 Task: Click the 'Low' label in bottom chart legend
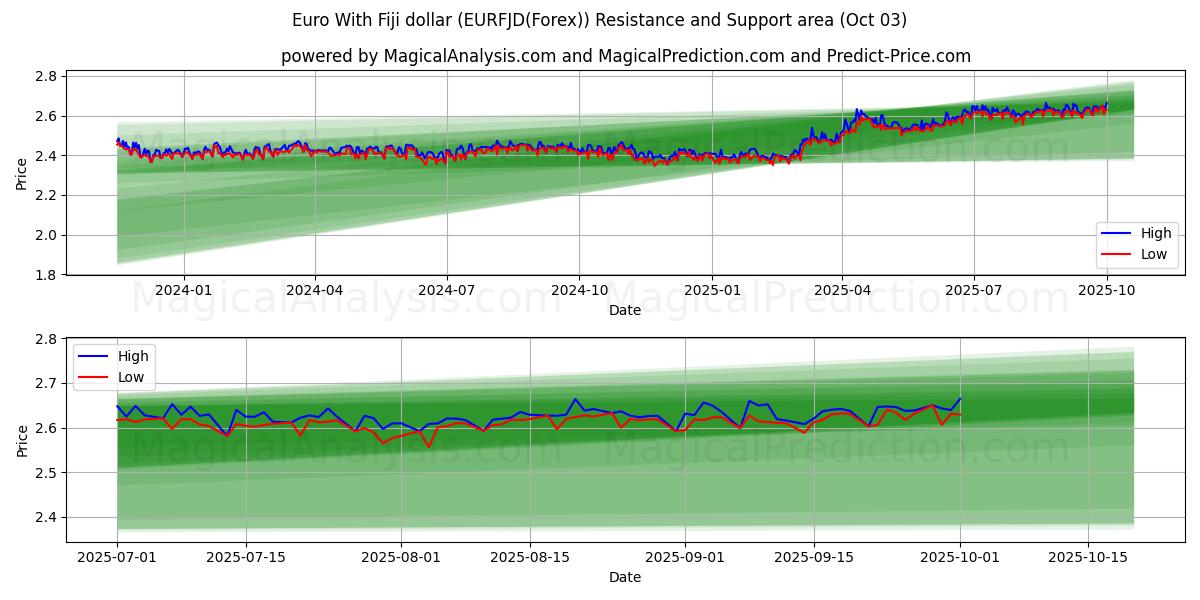130,377
